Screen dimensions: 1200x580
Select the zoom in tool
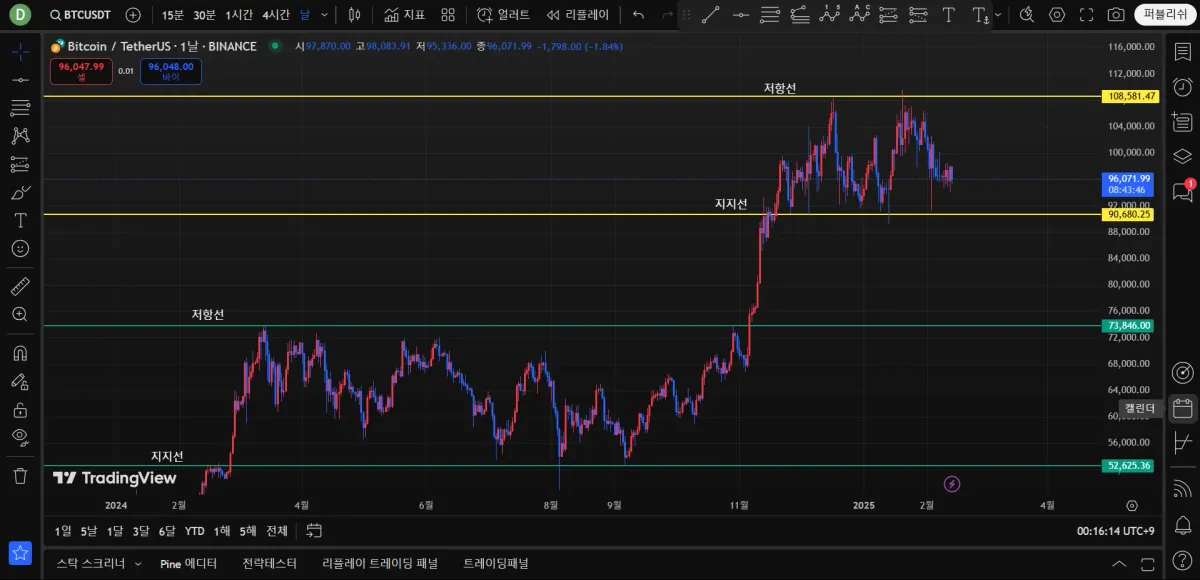click(20, 314)
